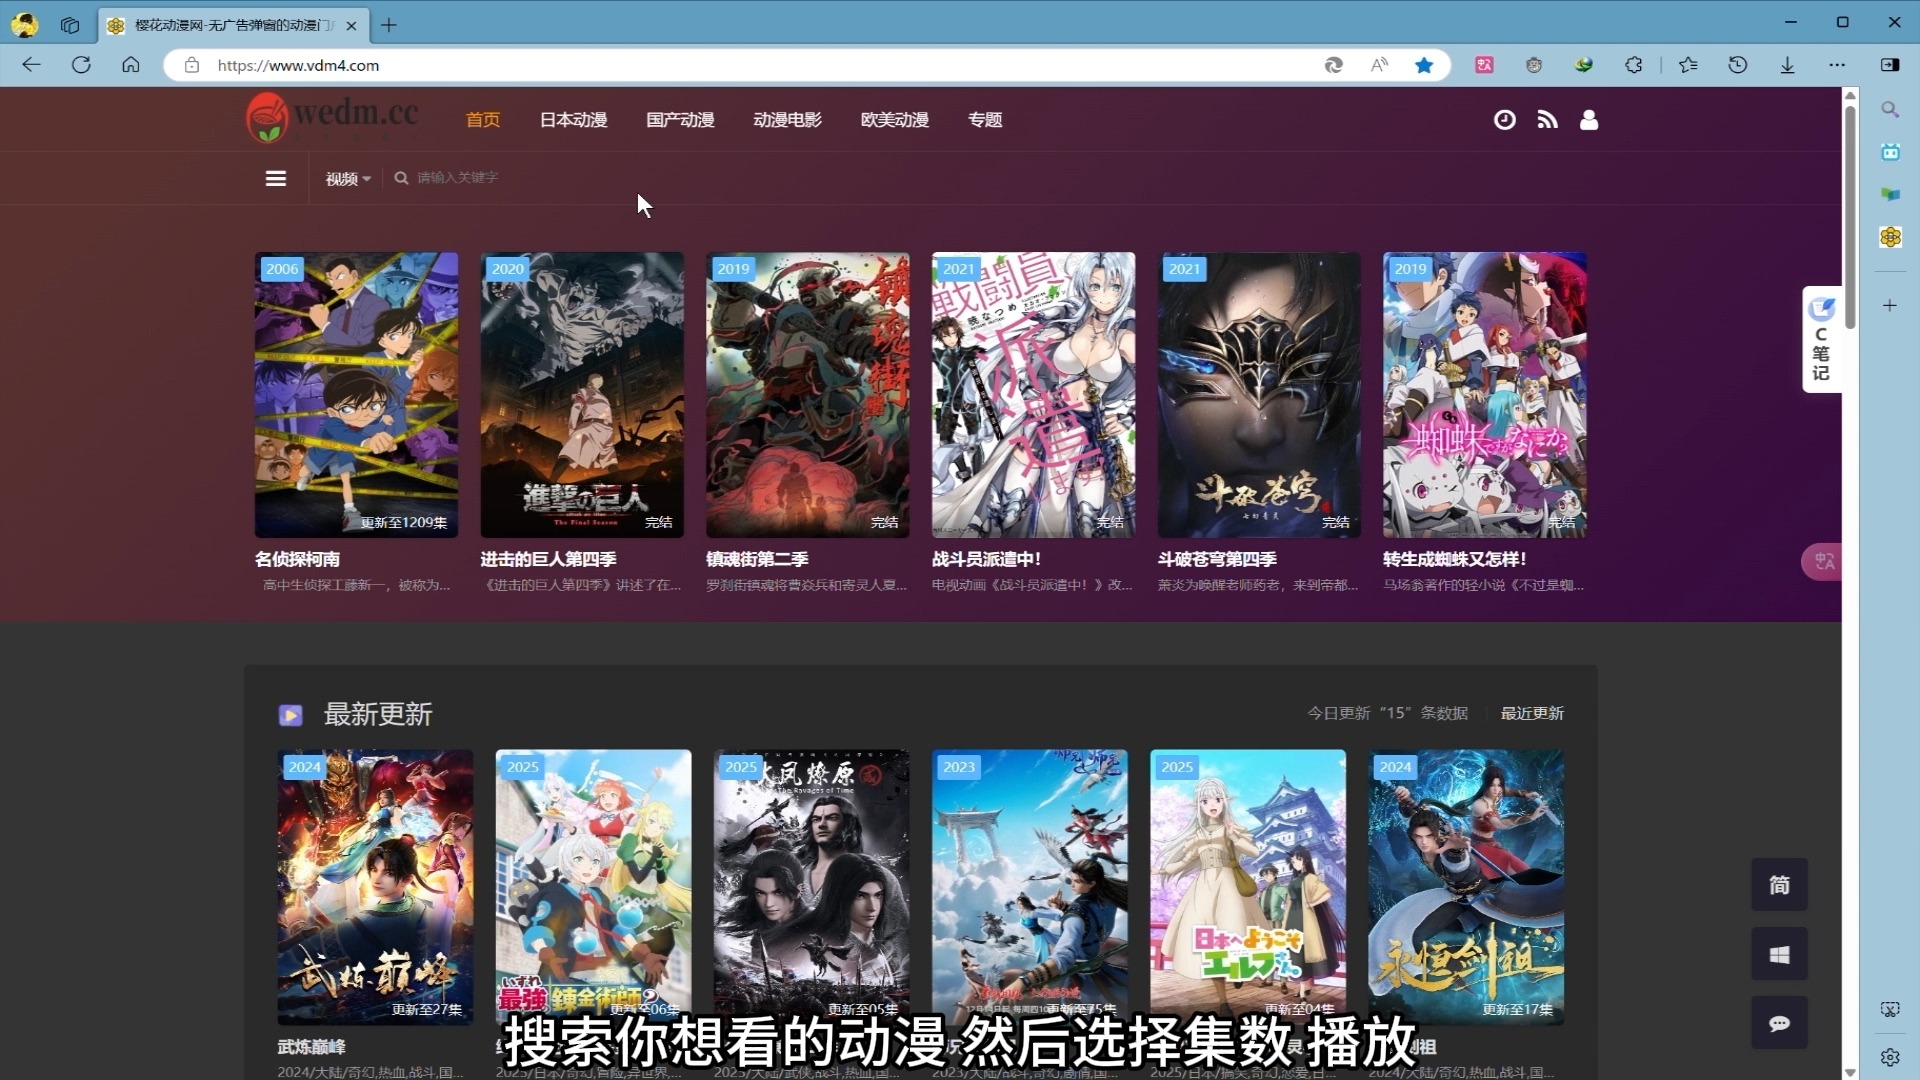Viewport: 1920px width, 1080px height.
Task: Open a new tab with plus
Action: click(389, 25)
